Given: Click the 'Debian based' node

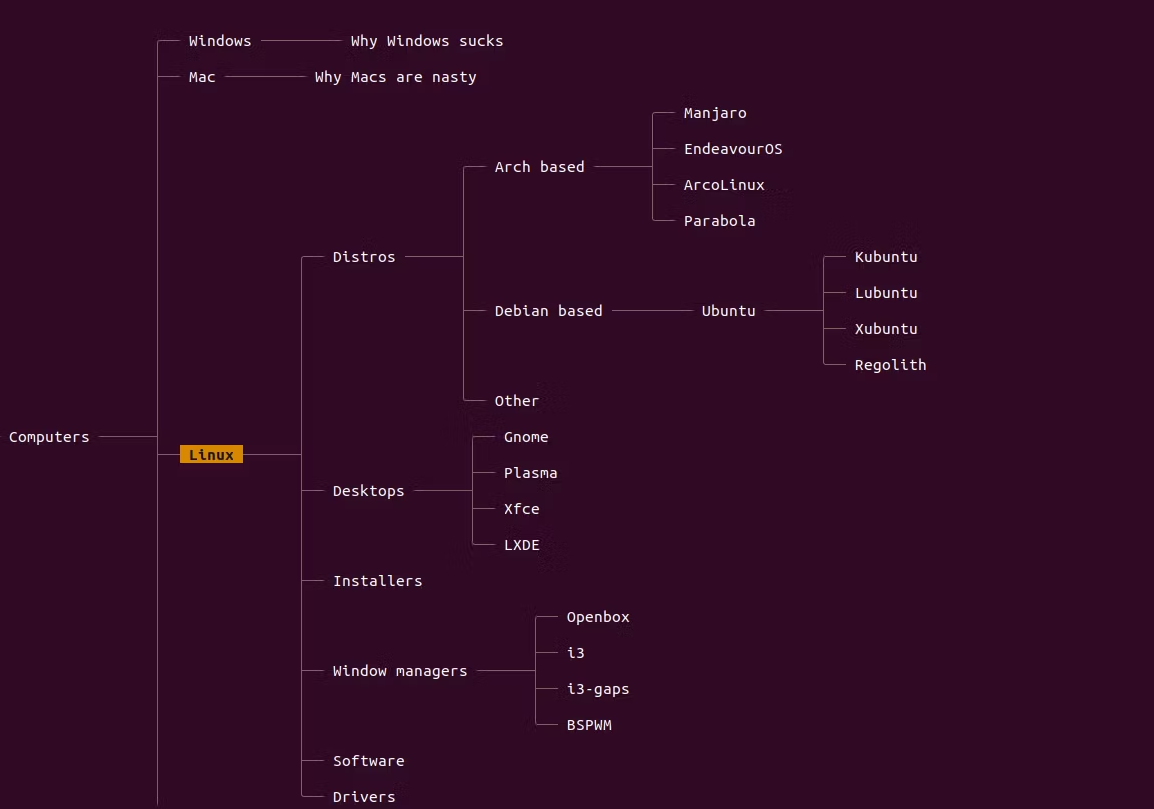Looking at the screenshot, I should (x=548, y=311).
